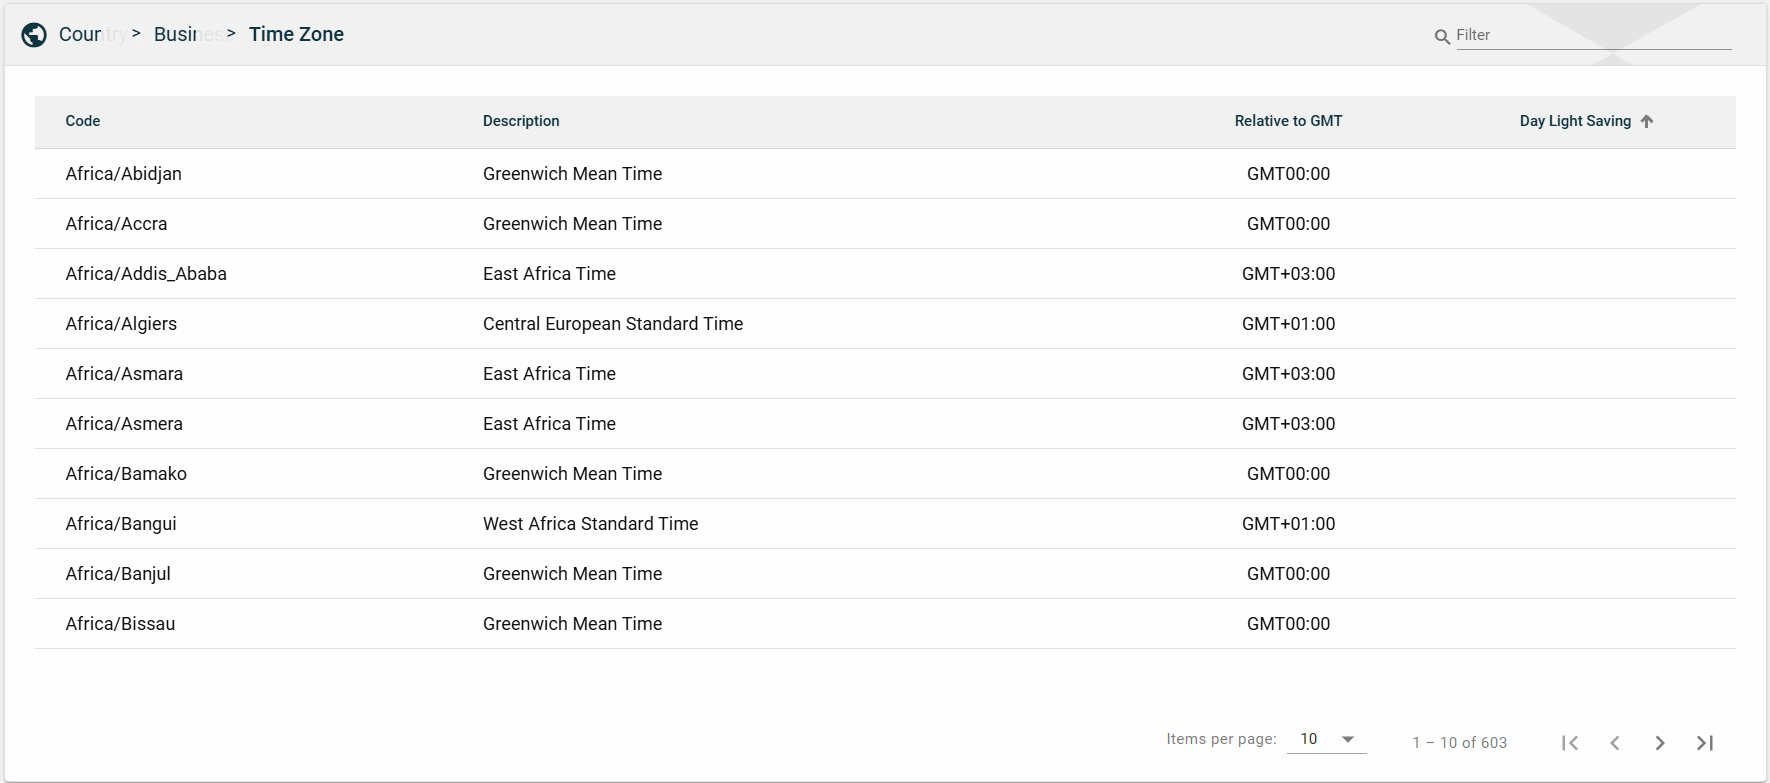Open the Business breadcrumb link
Viewport: 1770px width, 783px height.
coord(182,35)
